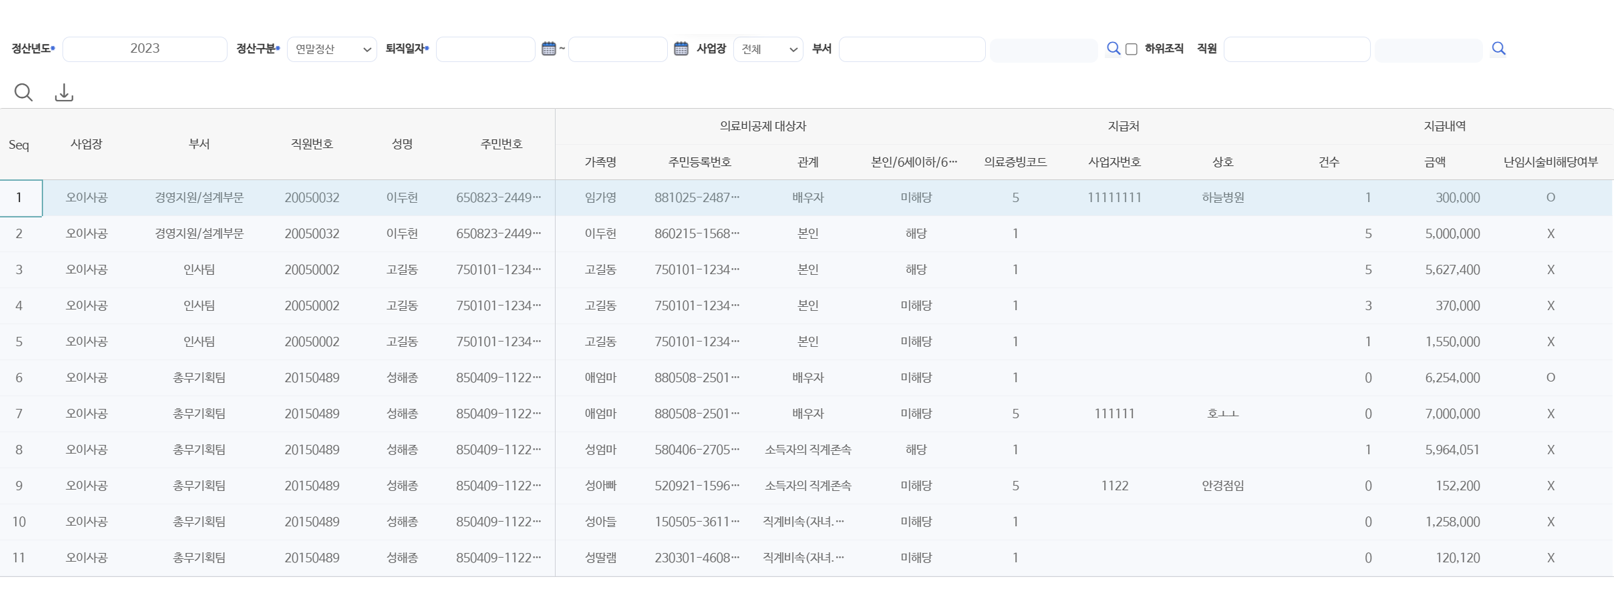Open calendar for 퇴직일자 start date
The image size is (1614, 606).
(x=548, y=48)
